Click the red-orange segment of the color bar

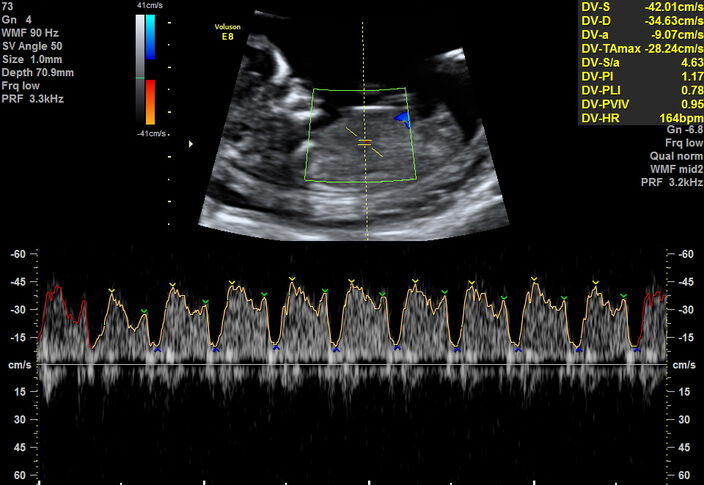point(150,102)
